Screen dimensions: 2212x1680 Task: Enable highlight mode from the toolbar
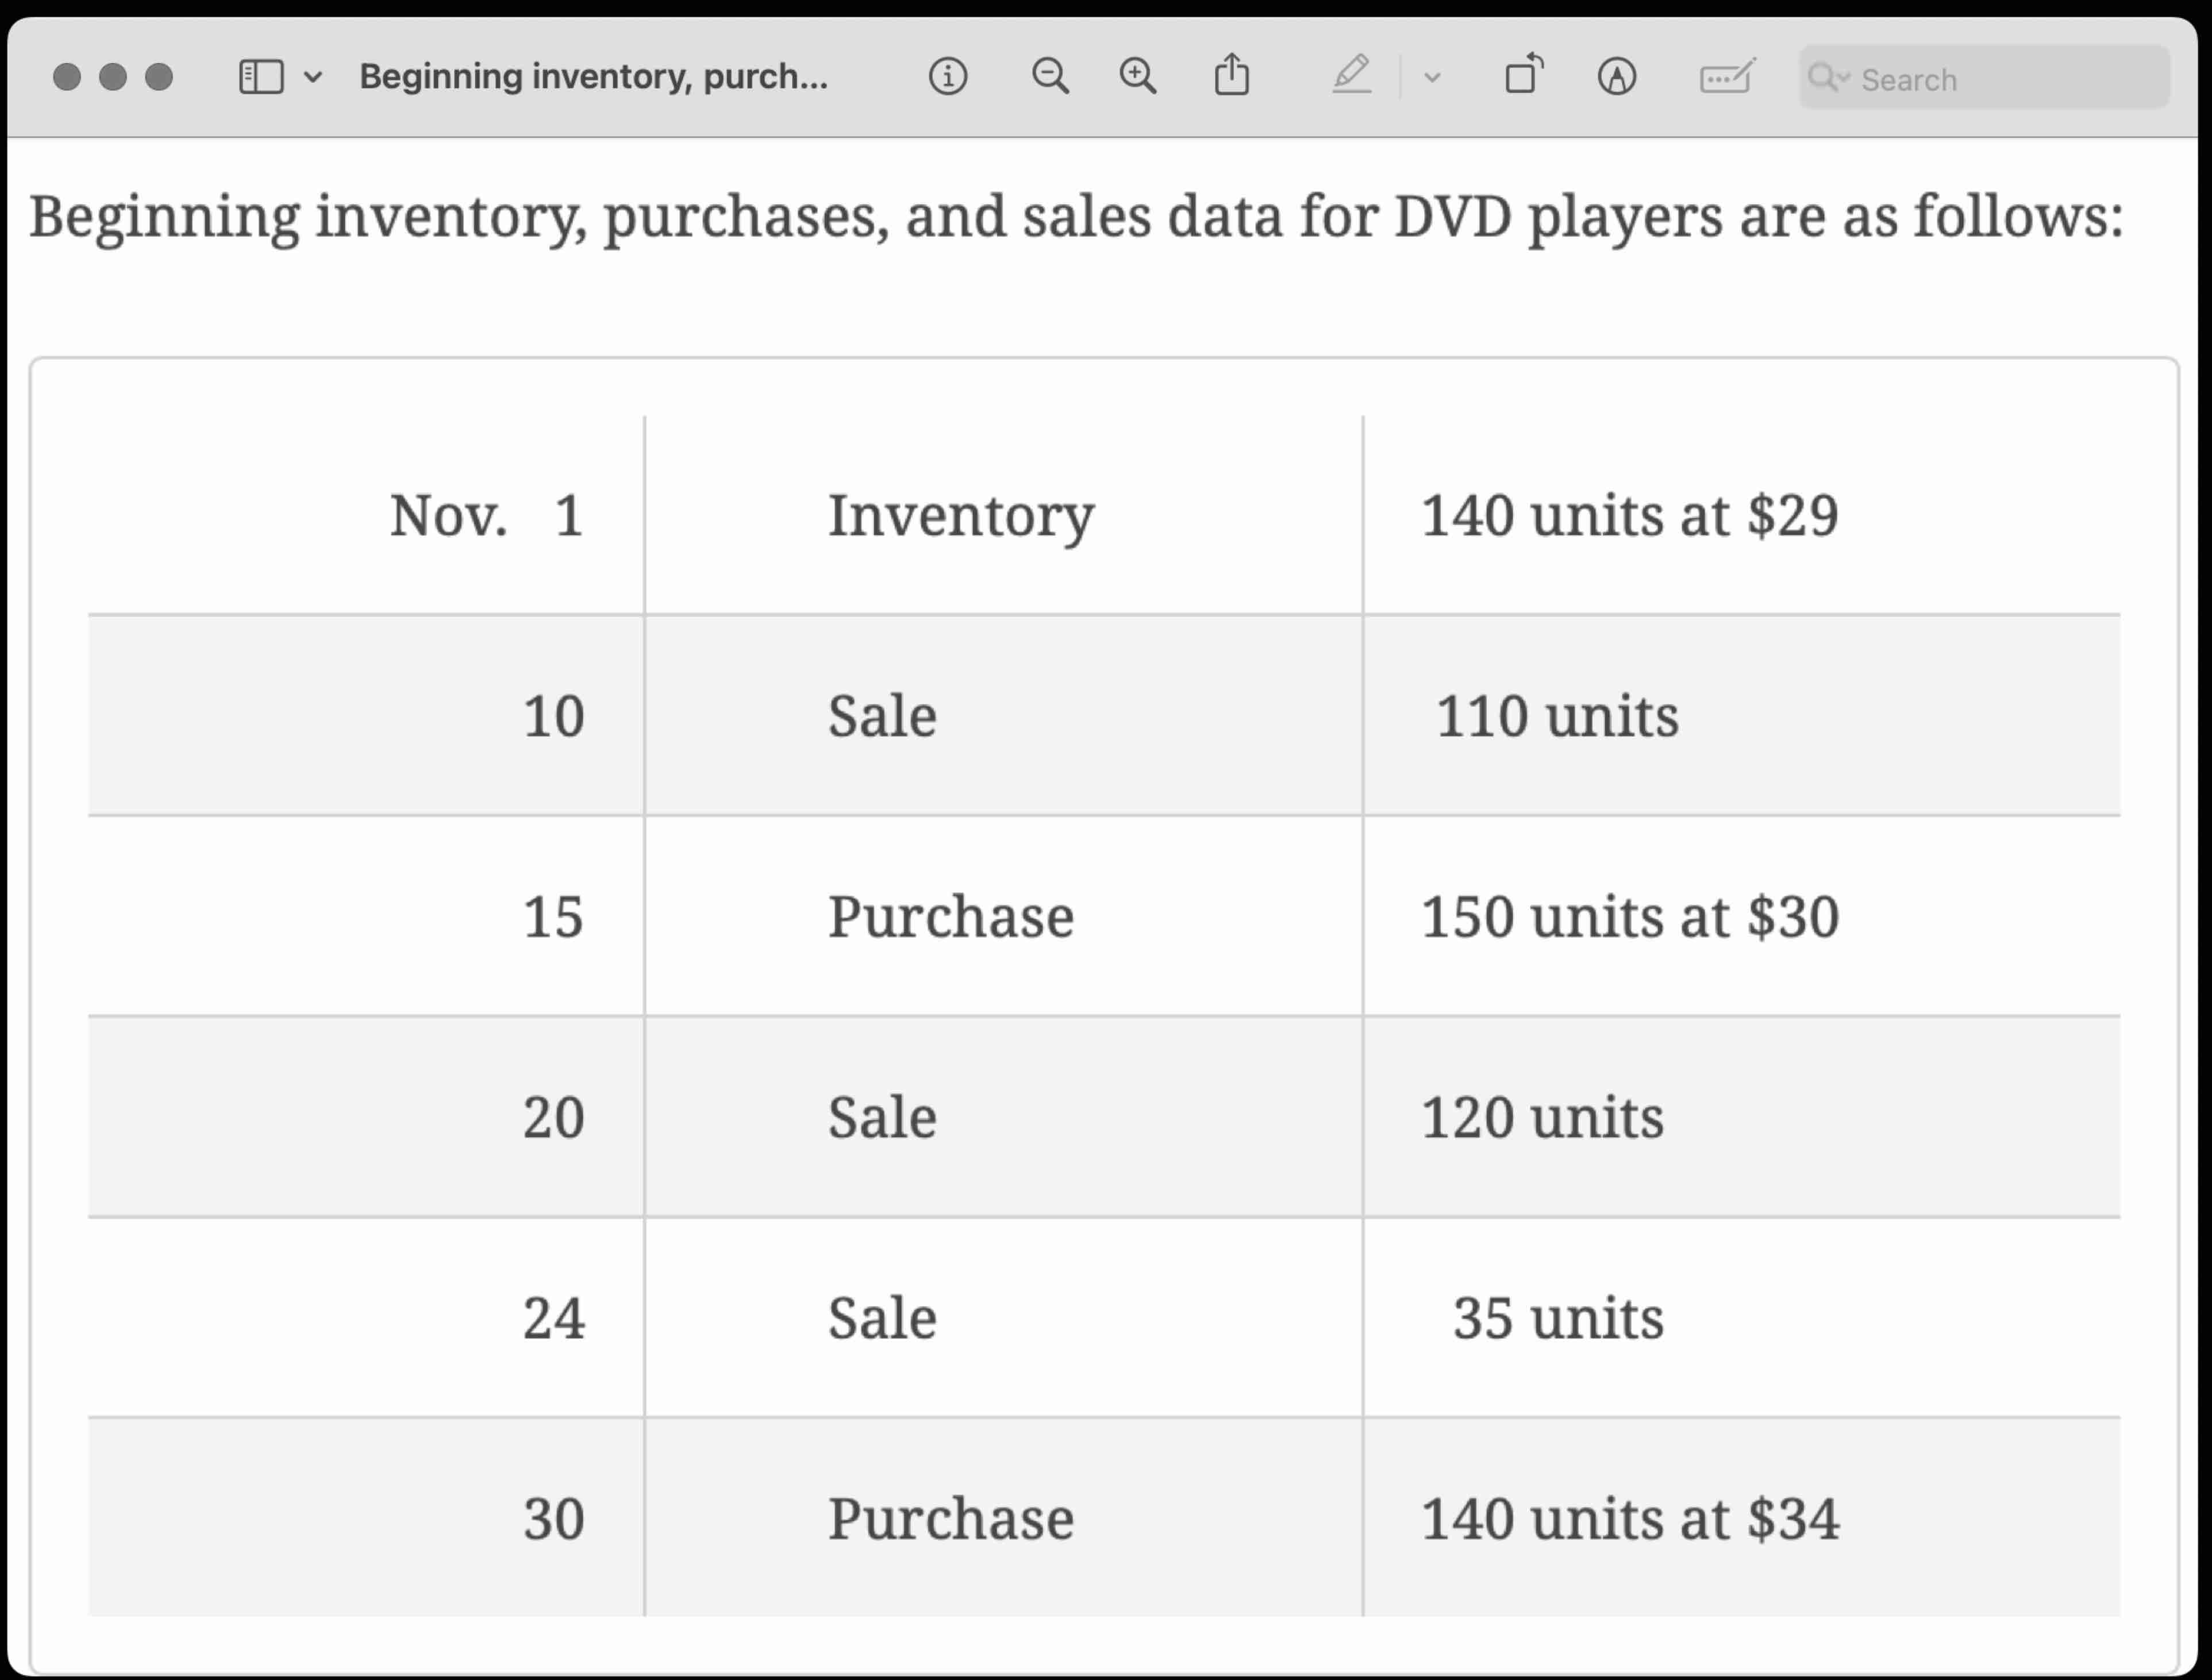pyautogui.click(x=1352, y=76)
